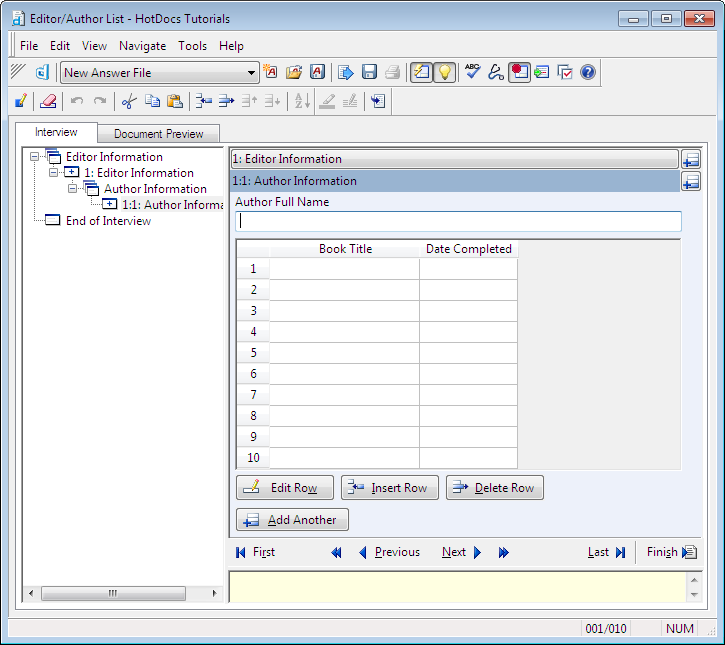725x645 pixels.
Task: Open the New Answer File dropdown
Action: pyautogui.click(x=251, y=73)
